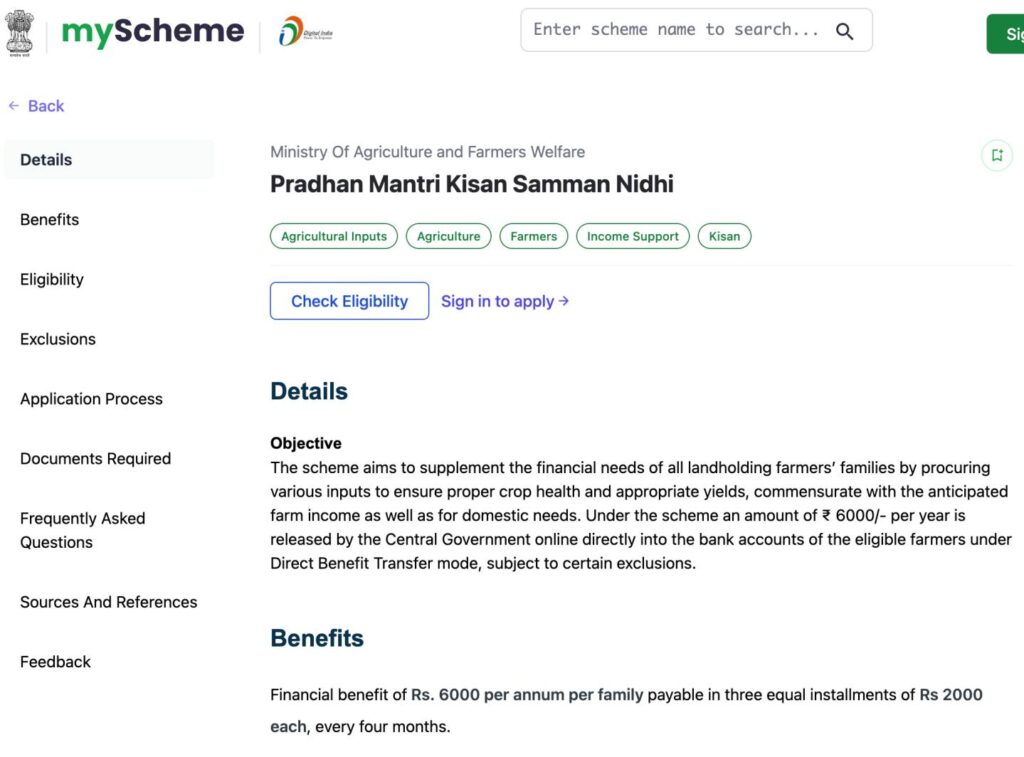Navigate to the Exclusions section
This screenshot has height=757, width=1024.
point(58,339)
